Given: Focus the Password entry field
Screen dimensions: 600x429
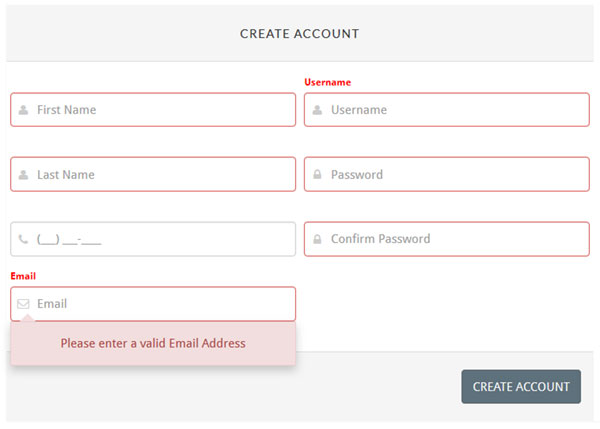Looking at the screenshot, I should click(x=455, y=175).
